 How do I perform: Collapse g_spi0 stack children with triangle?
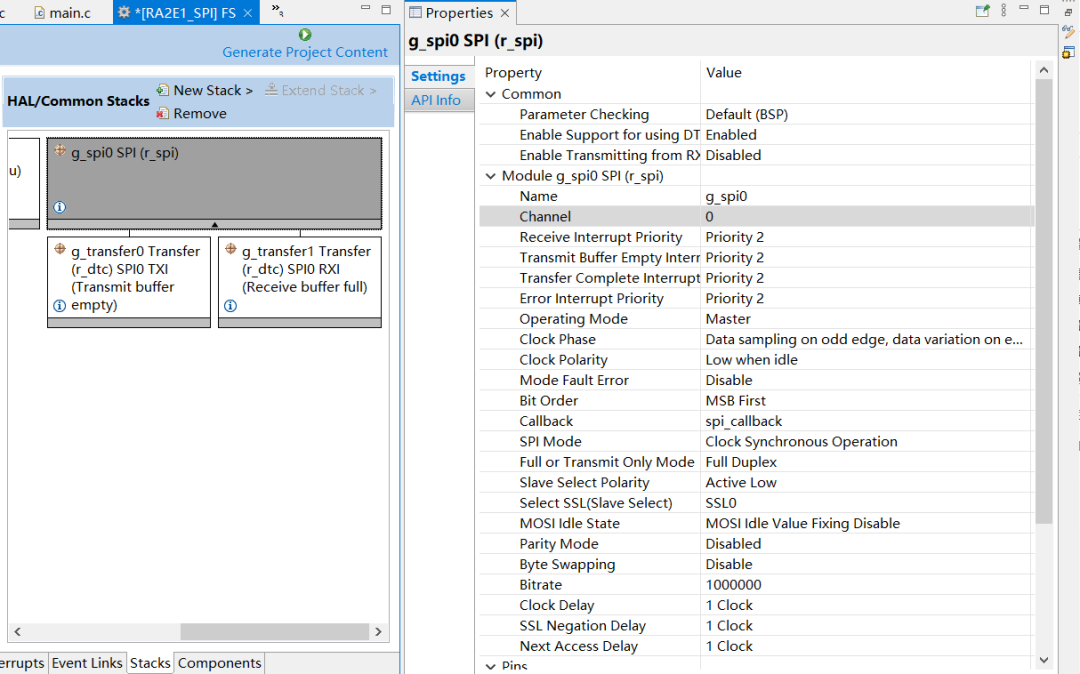pos(214,225)
